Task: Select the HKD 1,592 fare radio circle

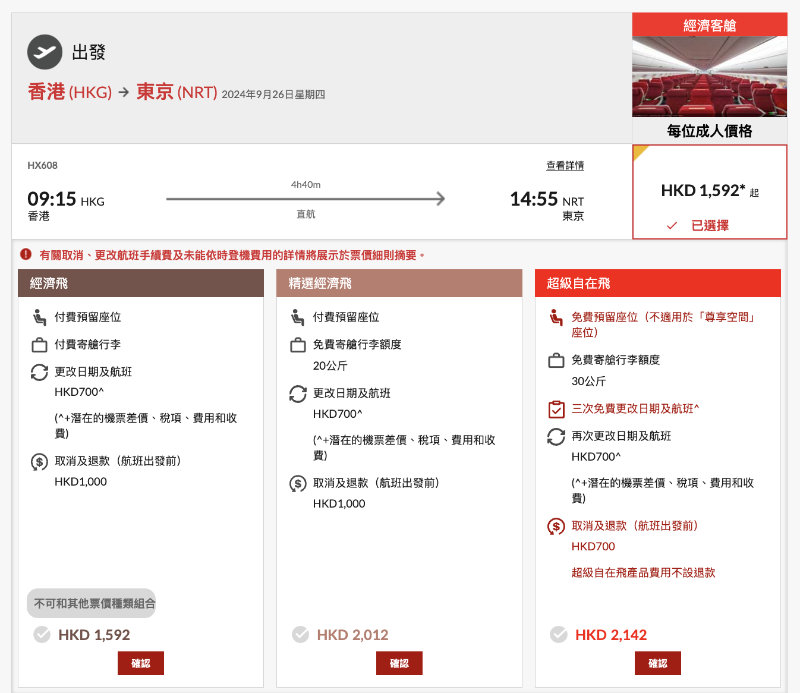Action: [42, 634]
